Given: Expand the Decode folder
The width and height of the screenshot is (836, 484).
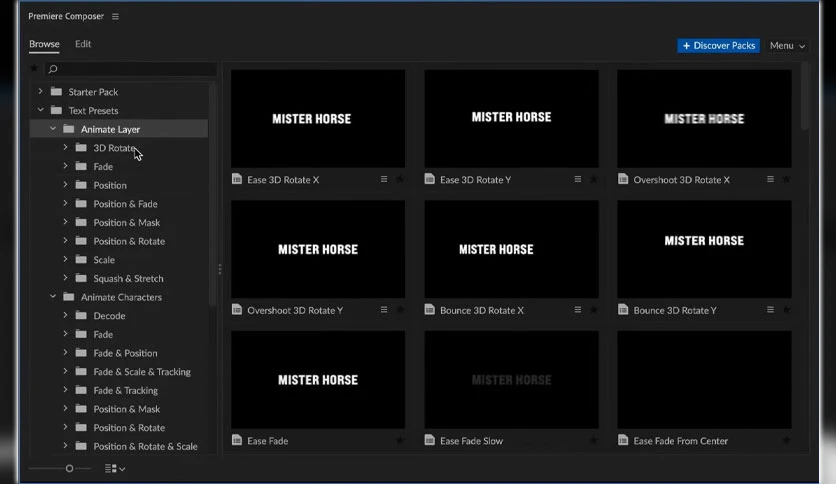Looking at the screenshot, I should (65, 315).
